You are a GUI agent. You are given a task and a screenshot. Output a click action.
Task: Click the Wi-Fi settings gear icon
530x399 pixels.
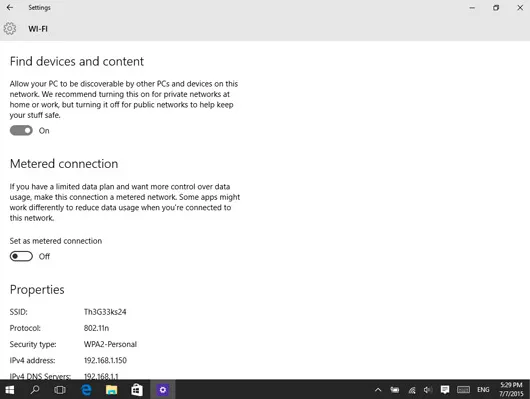[10, 29]
